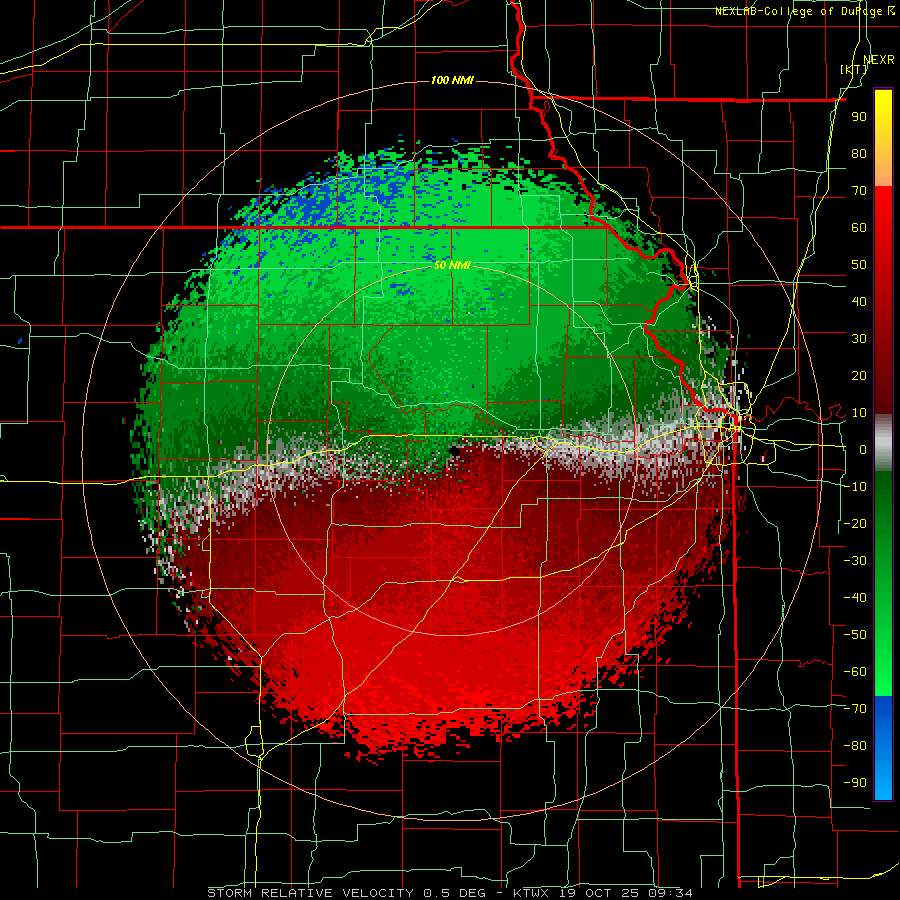900x900 pixels.
Task: Select the gray zero-velocity segment of color bar
Action: [x=883, y=442]
